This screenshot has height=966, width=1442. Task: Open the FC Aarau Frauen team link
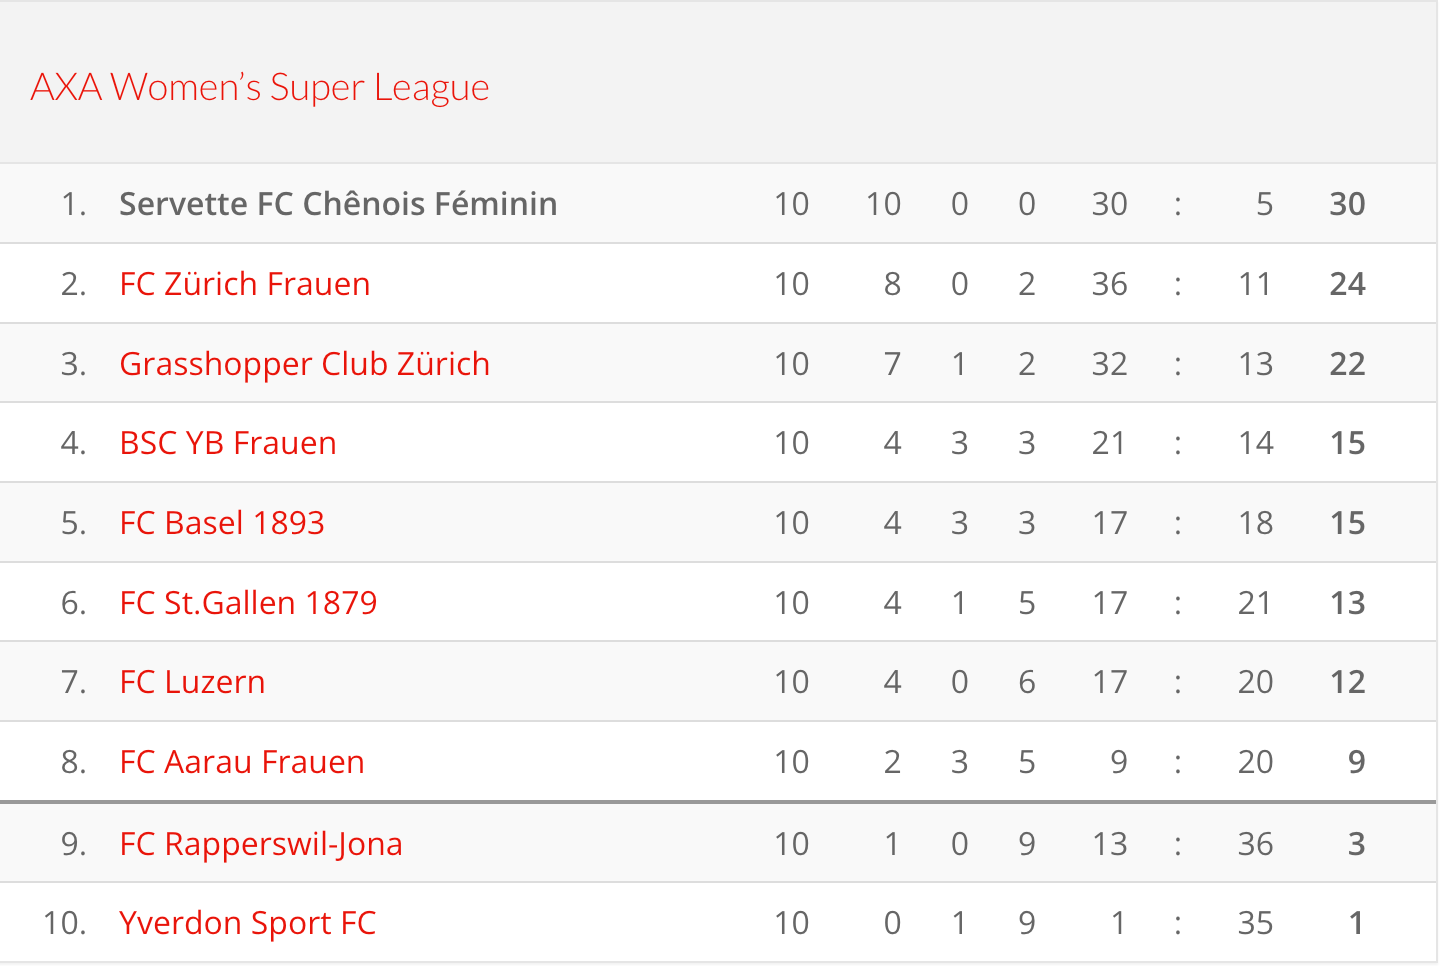pyautogui.click(x=242, y=762)
